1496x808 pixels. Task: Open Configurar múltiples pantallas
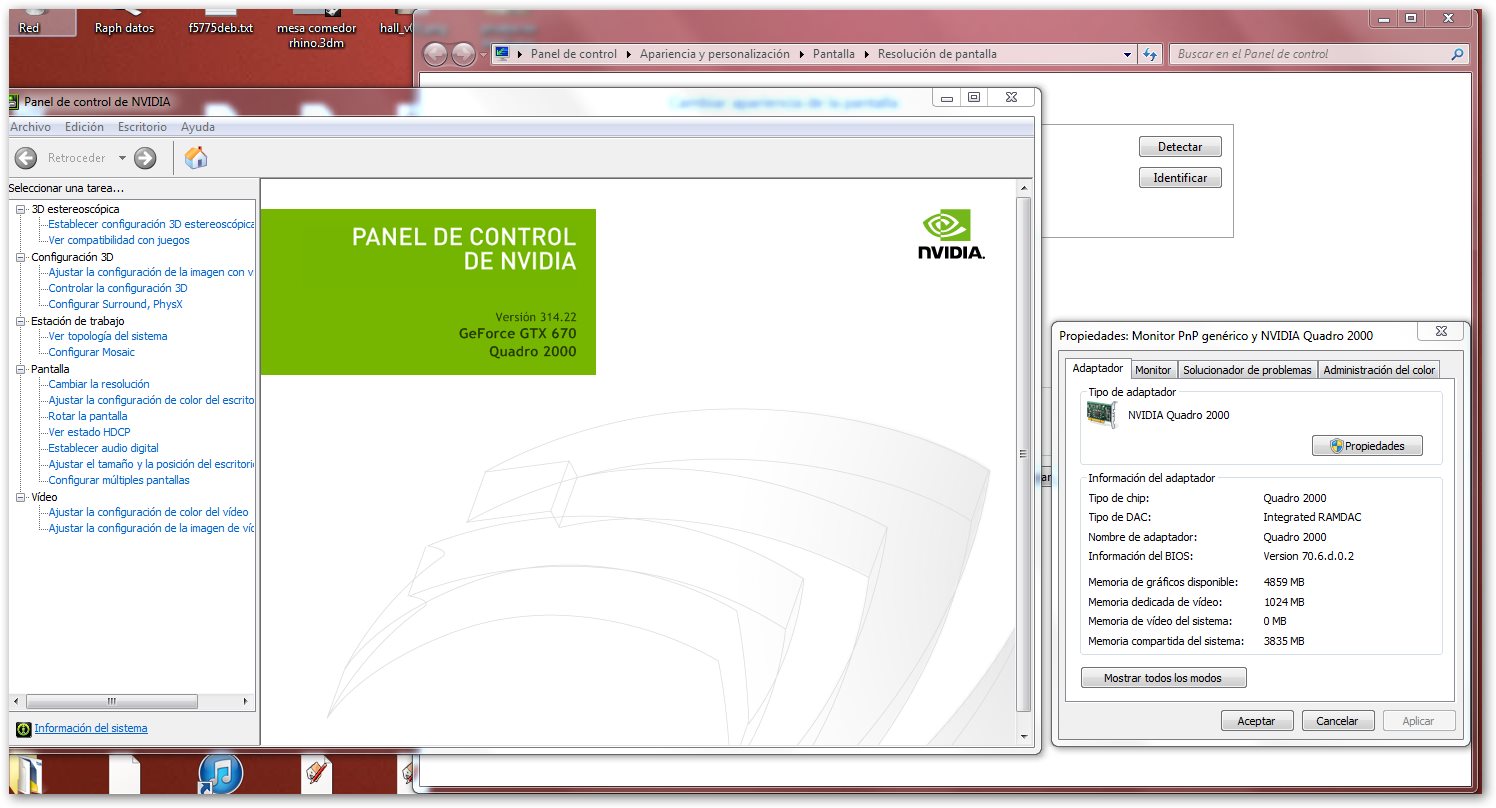(119, 480)
